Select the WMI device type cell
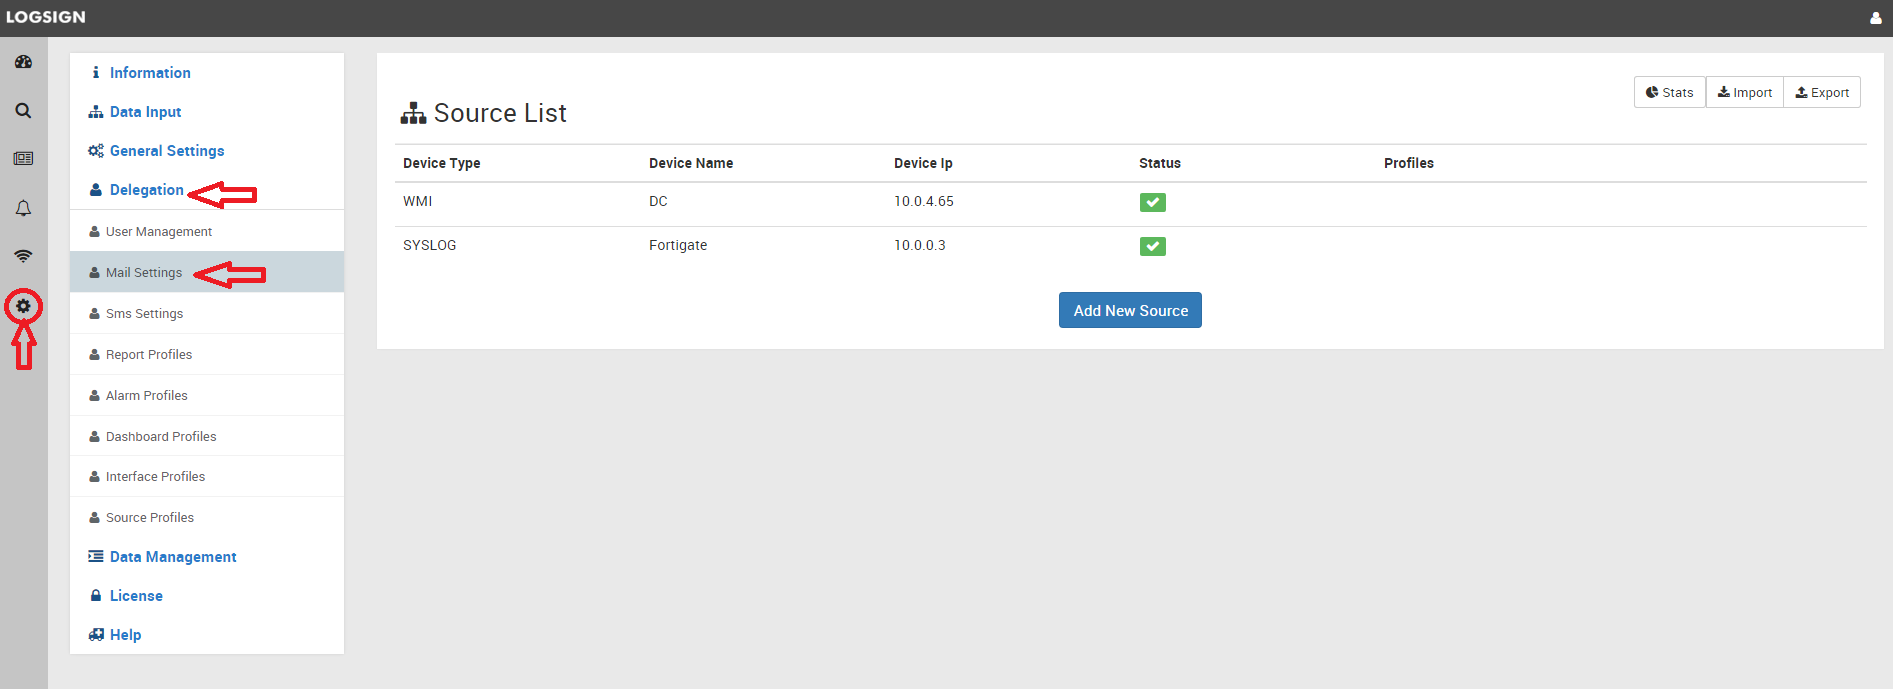This screenshot has width=1893, height=689. click(x=418, y=201)
